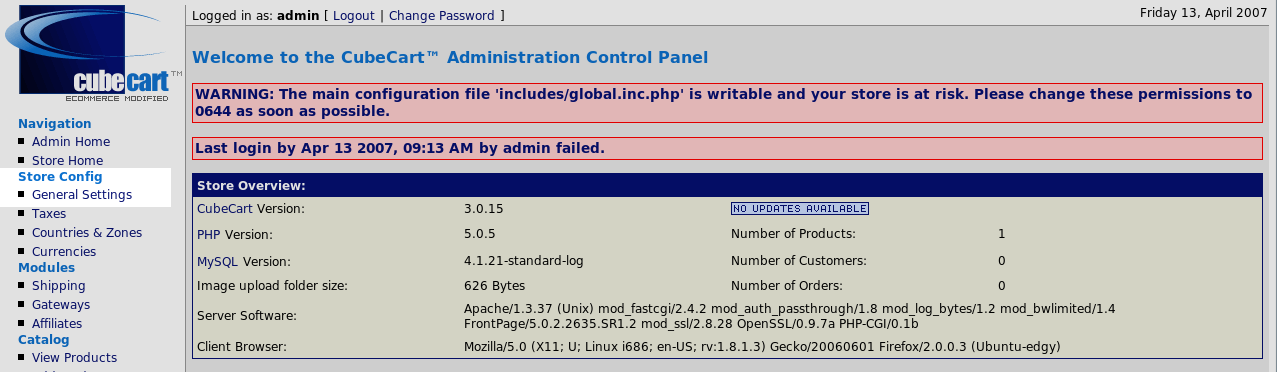The image size is (1277, 372).
Task: Click the Logout link
Action: 354,16
